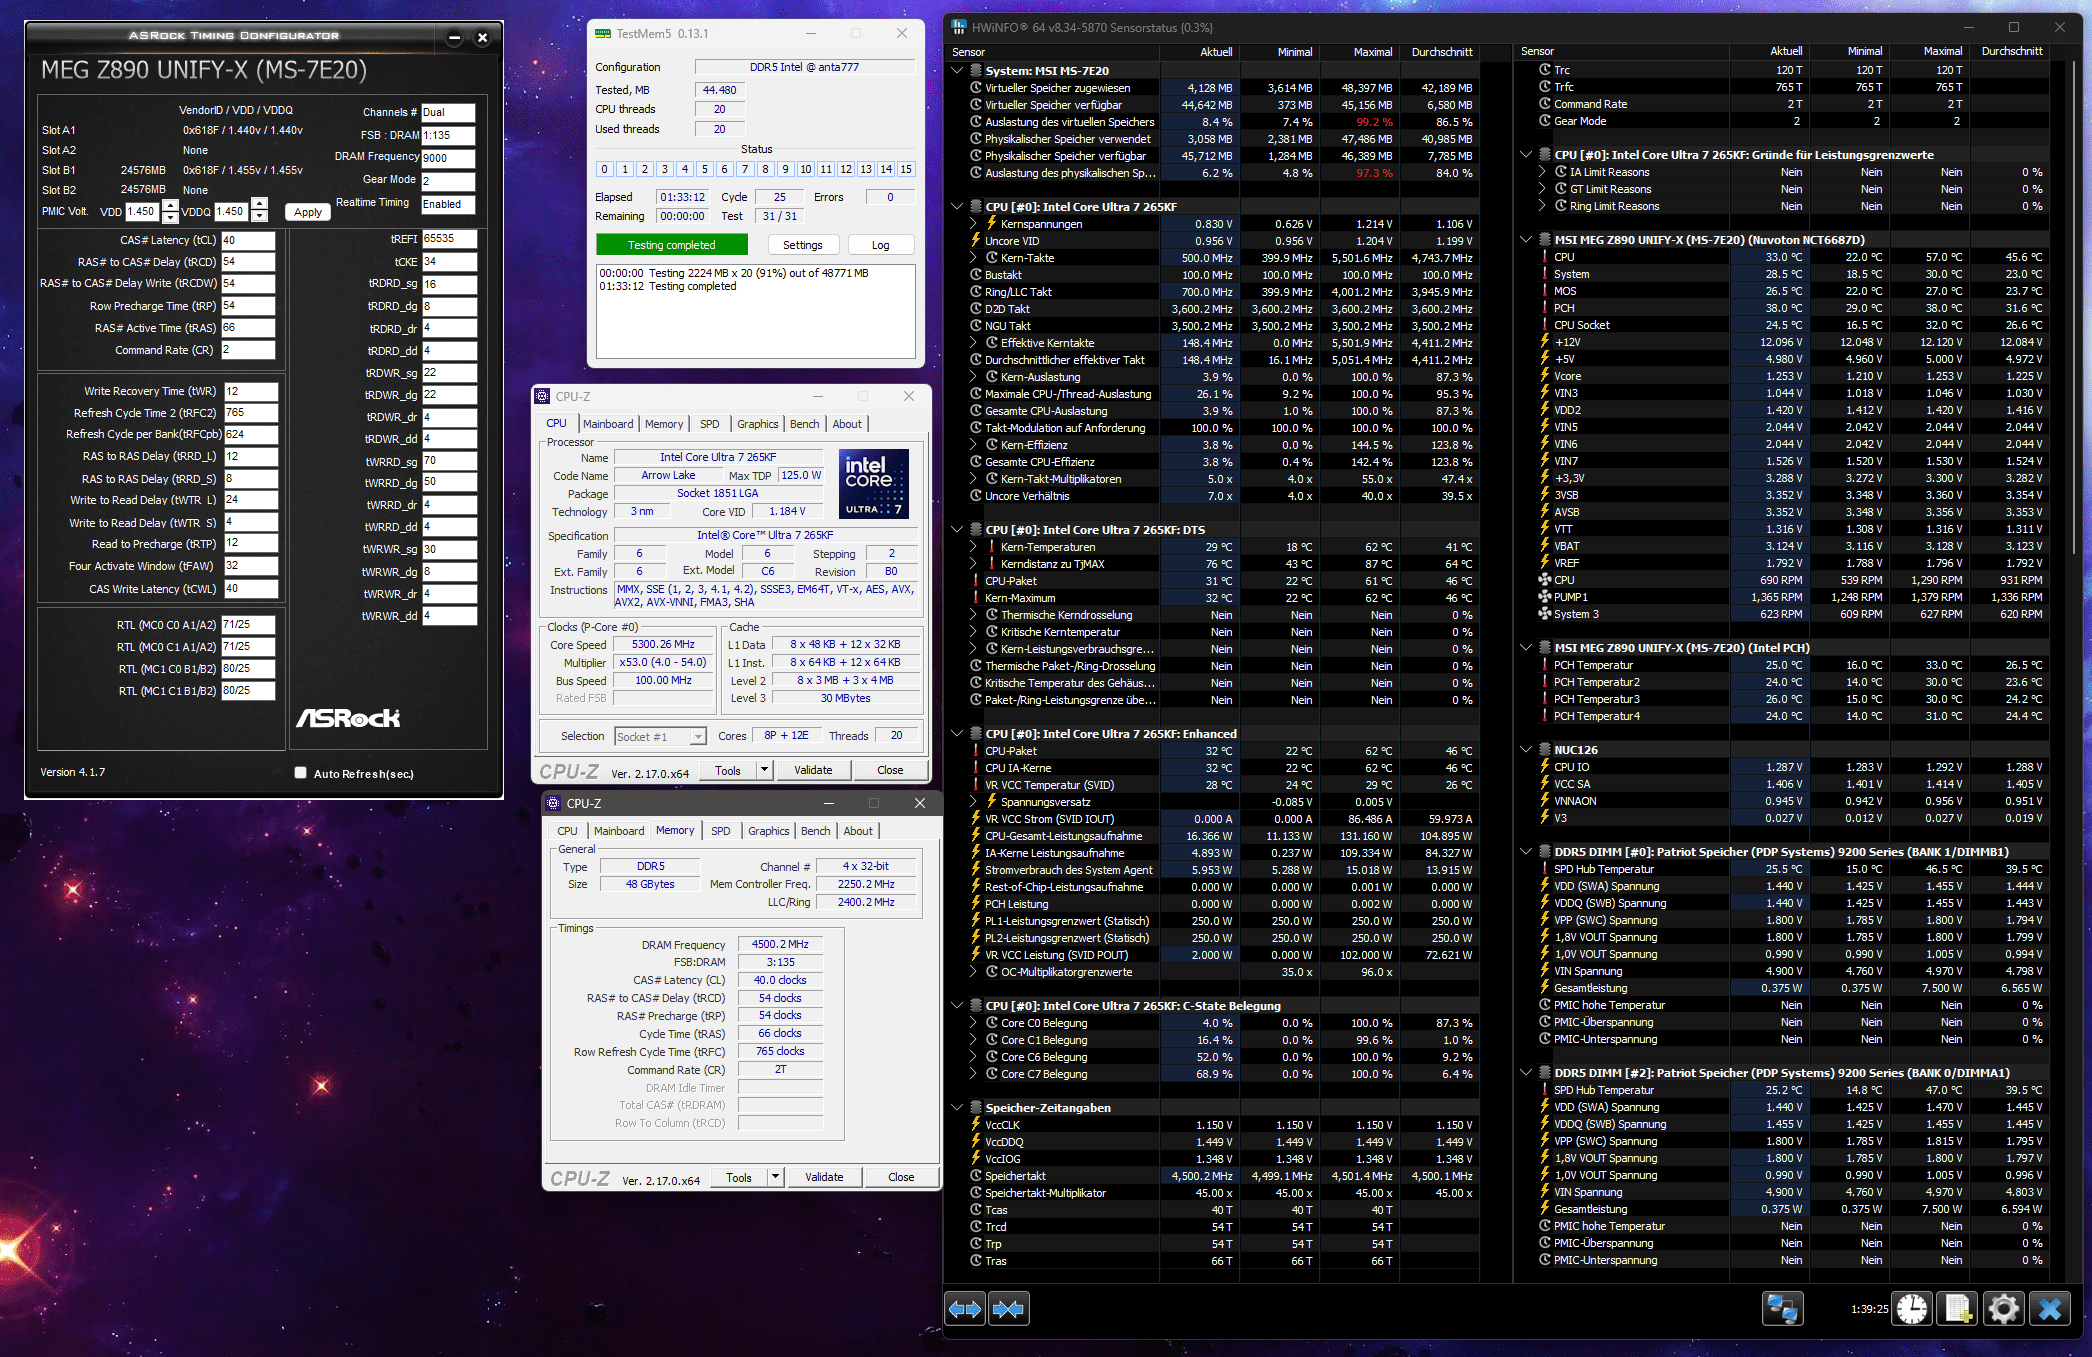Click the Apply button in Timing Configurator
This screenshot has height=1357, width=2092.
pyautogui.click(x=308, y=212)
